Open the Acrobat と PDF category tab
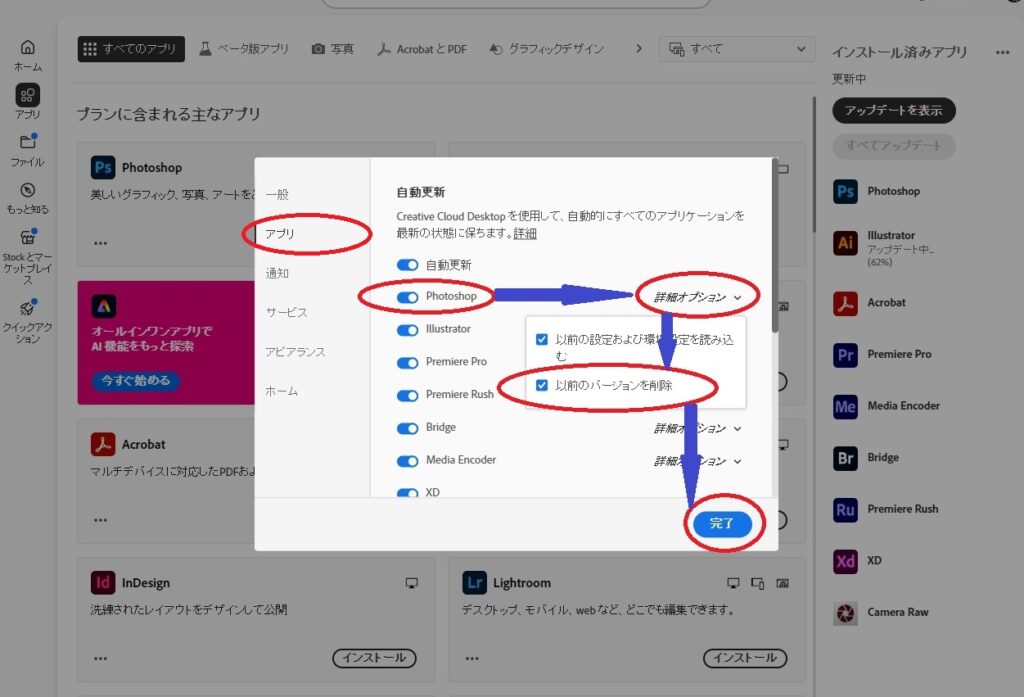 pyautogui.click(x=423, y=48)
